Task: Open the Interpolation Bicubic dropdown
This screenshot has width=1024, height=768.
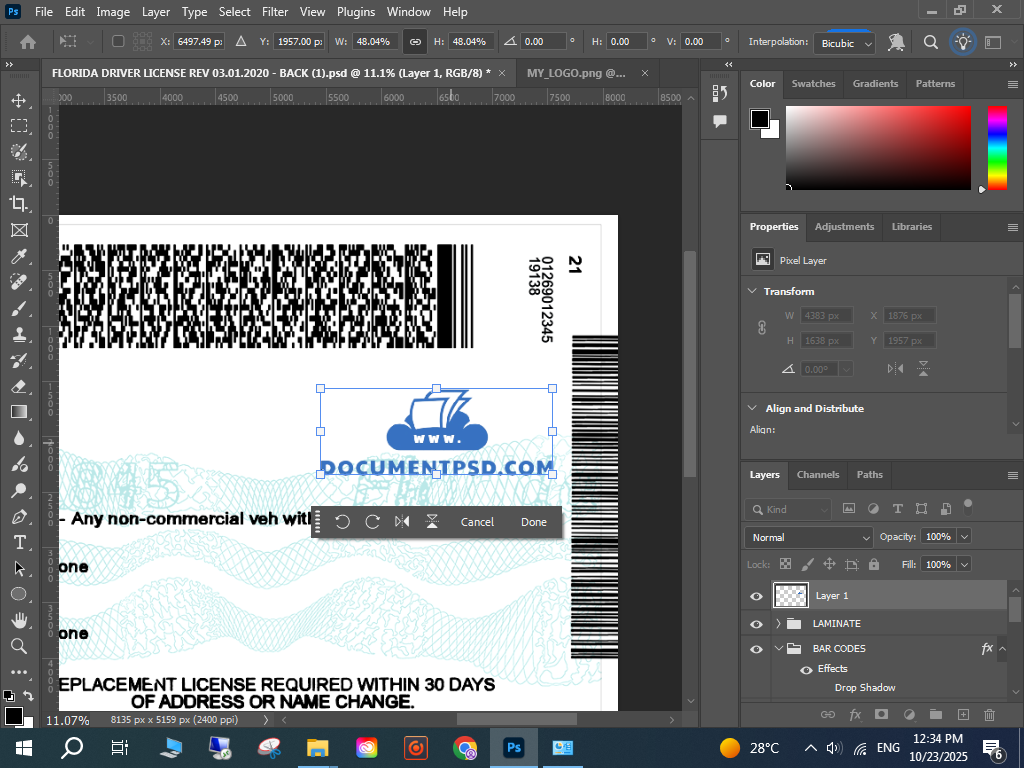Action: [846, 43]
